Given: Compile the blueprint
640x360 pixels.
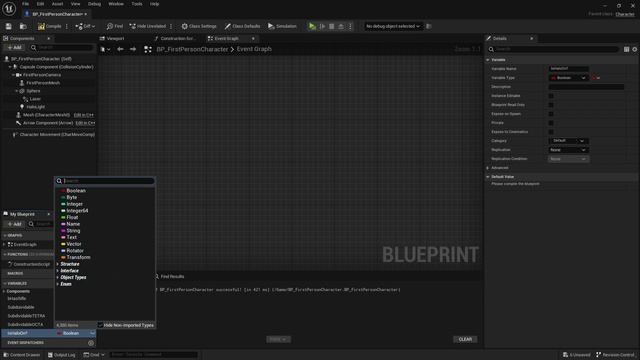Looking at the screenshot, I should tap(49, 26).
